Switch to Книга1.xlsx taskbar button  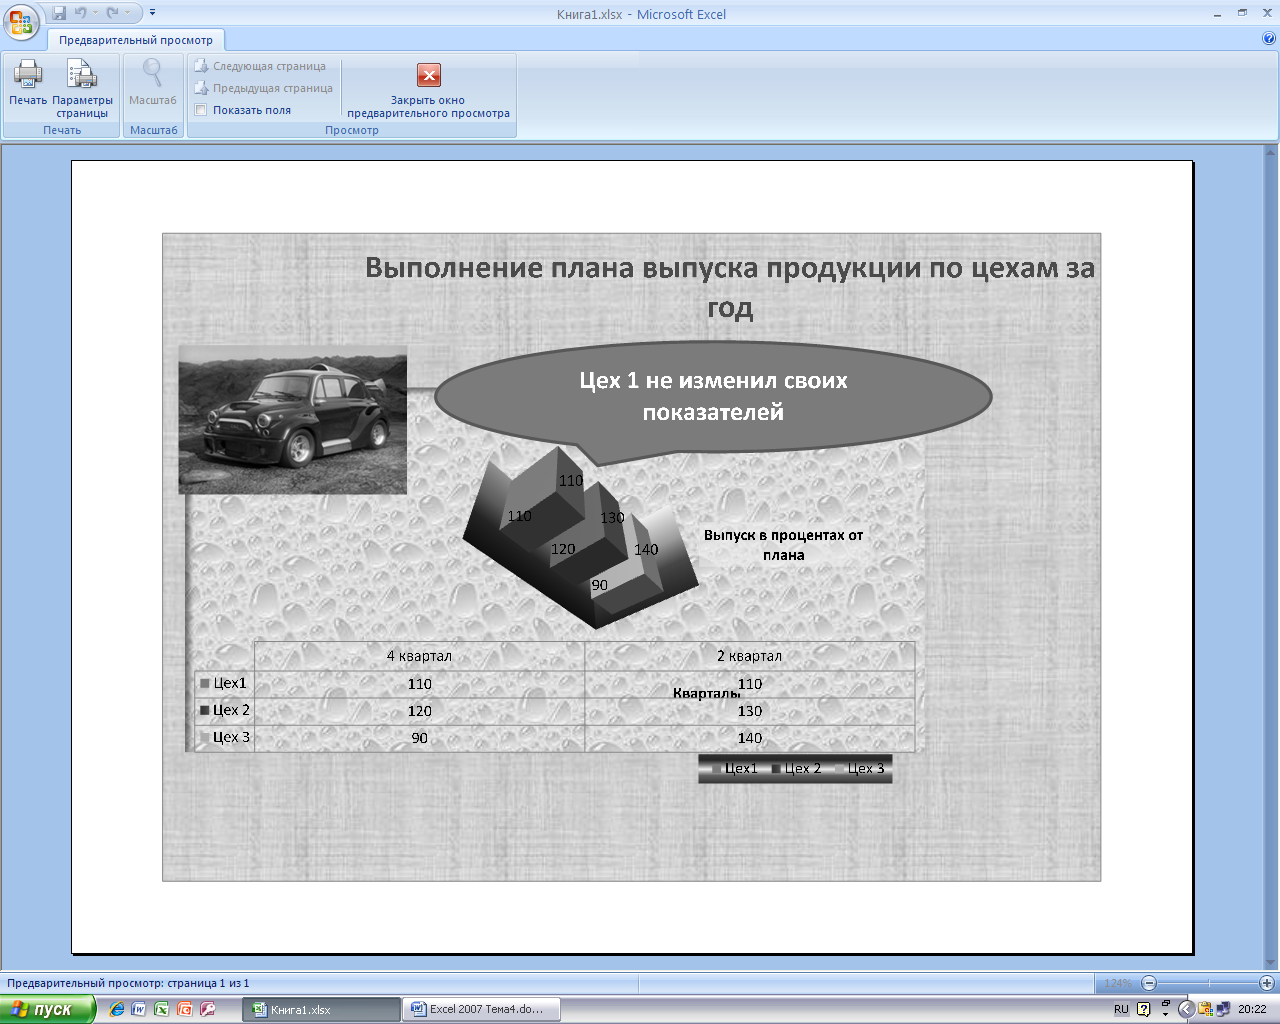pos(321,1009)
